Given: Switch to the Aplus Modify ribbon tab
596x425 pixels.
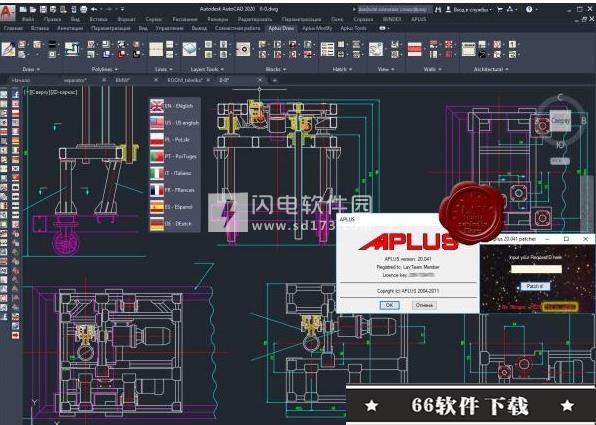Looking at the screenshot, I should [x=317, y=28].
